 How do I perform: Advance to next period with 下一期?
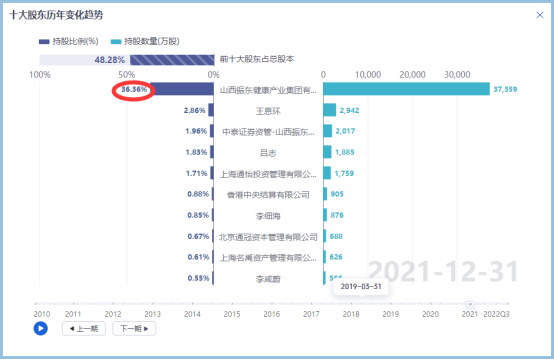pos(134,329)
